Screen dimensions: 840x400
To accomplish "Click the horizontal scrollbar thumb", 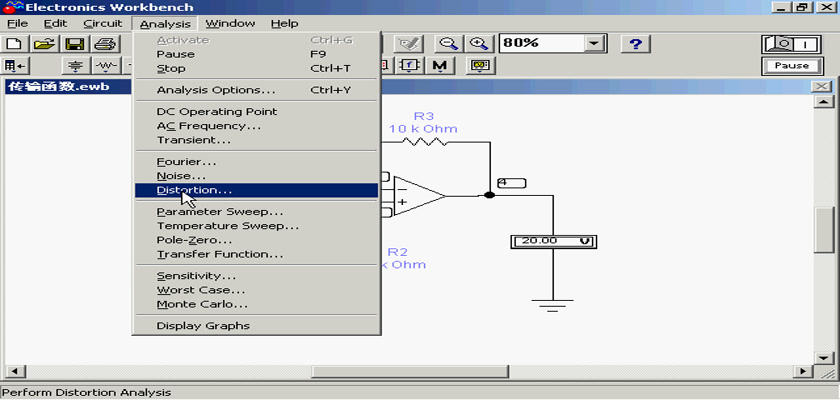I will tap(410, 371).
